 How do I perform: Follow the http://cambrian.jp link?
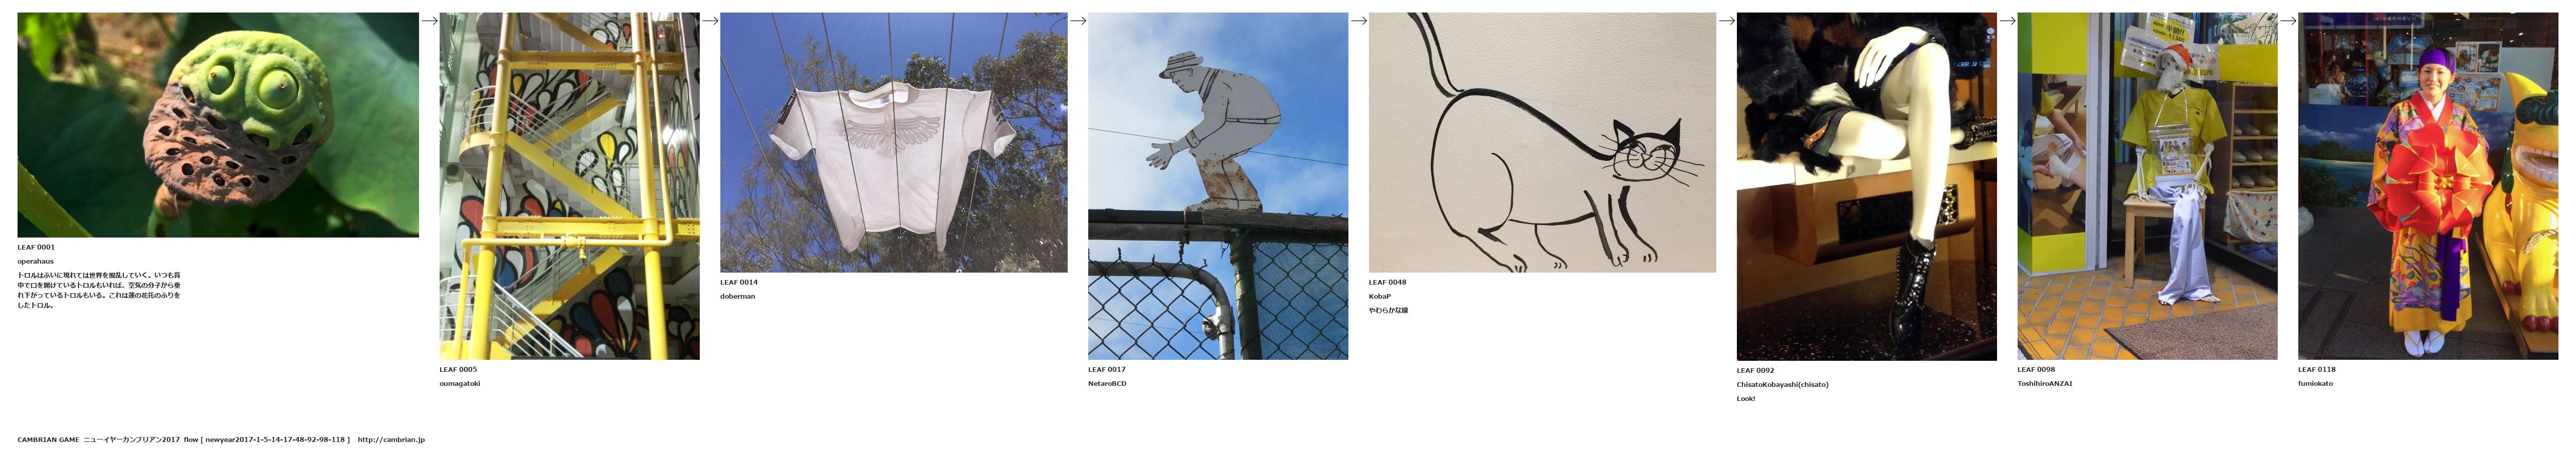(391, 439)
